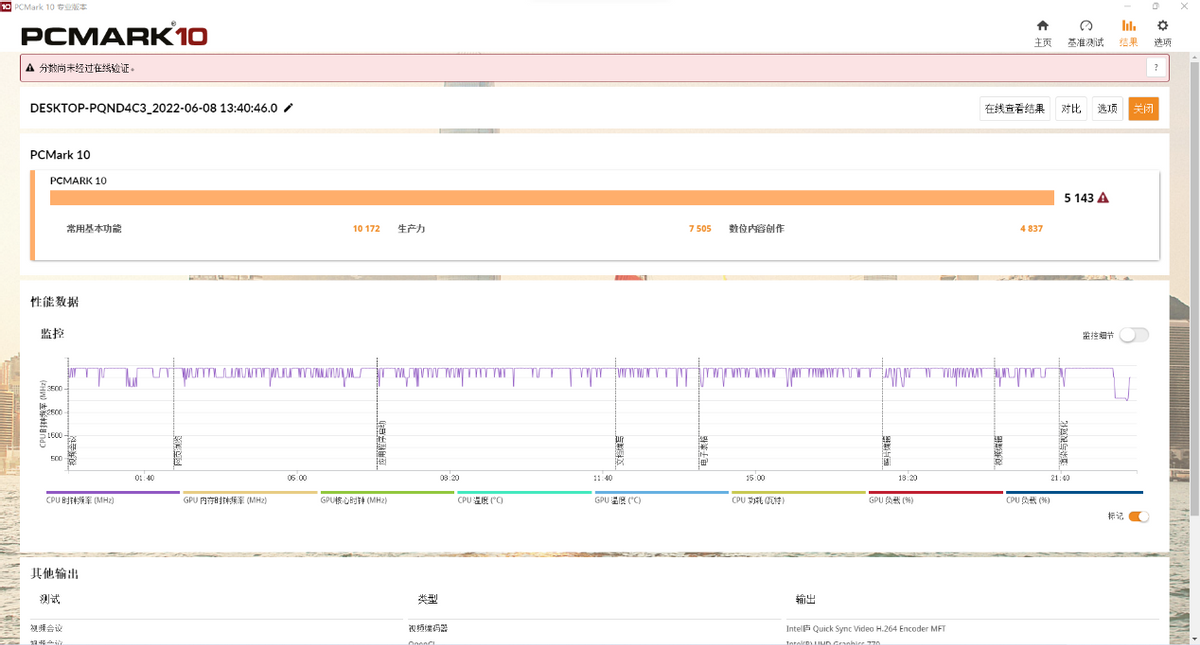Click the warning triangle in the validation banner

tap(30, 68)
